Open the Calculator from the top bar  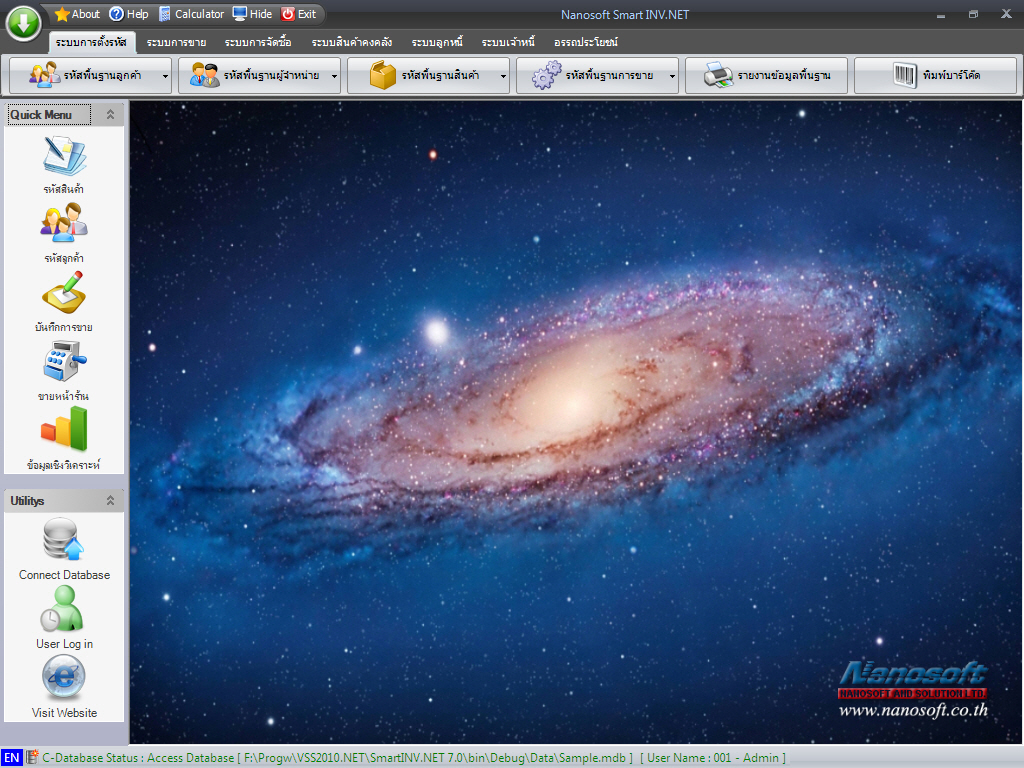191,14
